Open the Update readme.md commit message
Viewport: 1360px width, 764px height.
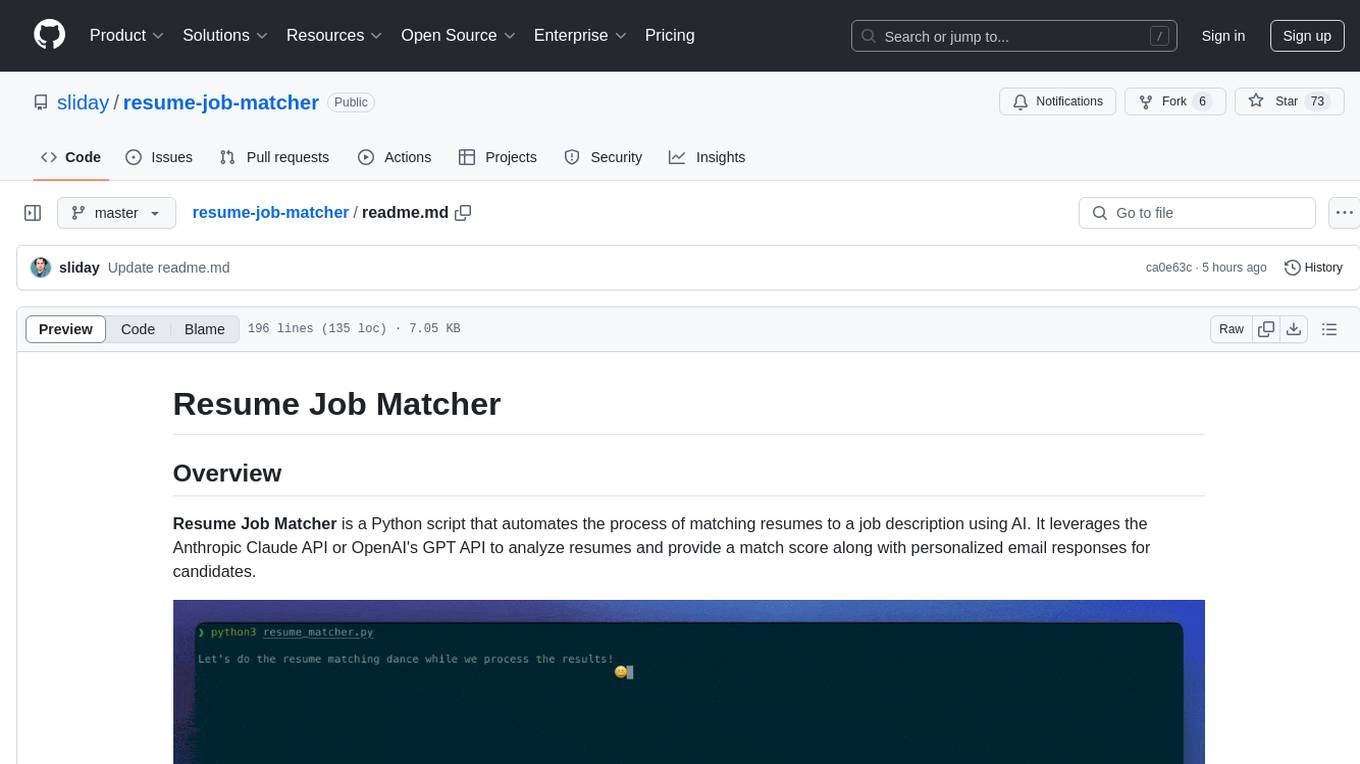pos(169,268)
